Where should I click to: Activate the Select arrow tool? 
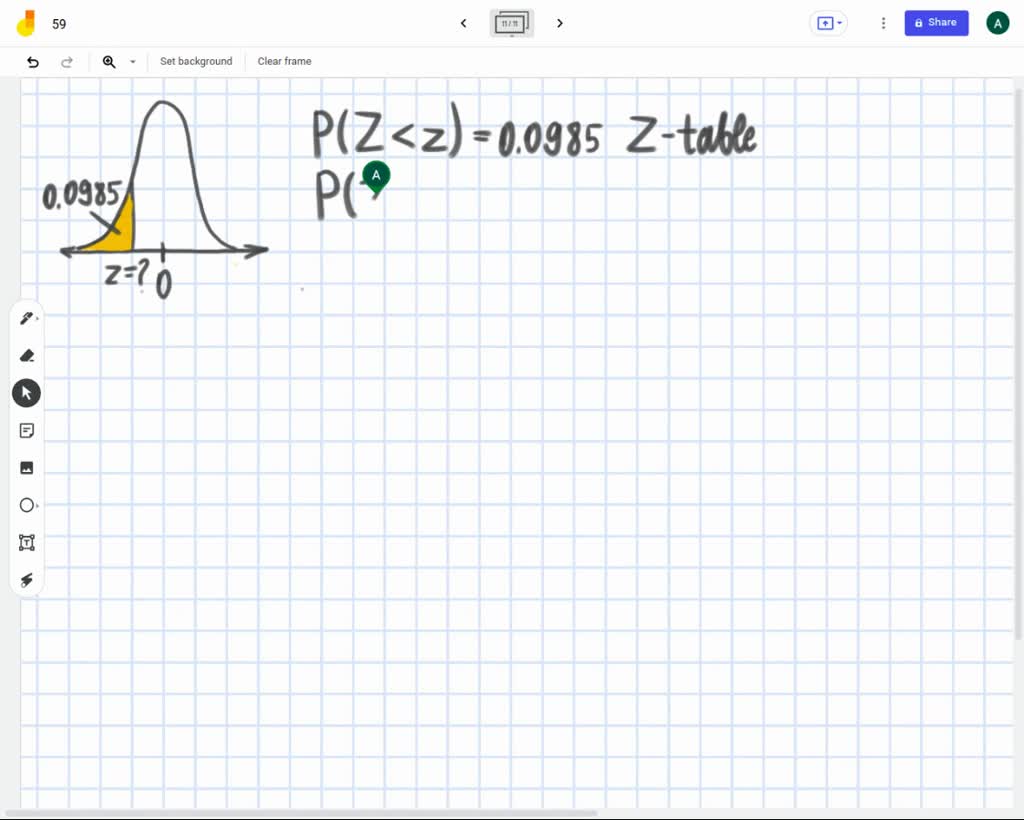point(26,392)
